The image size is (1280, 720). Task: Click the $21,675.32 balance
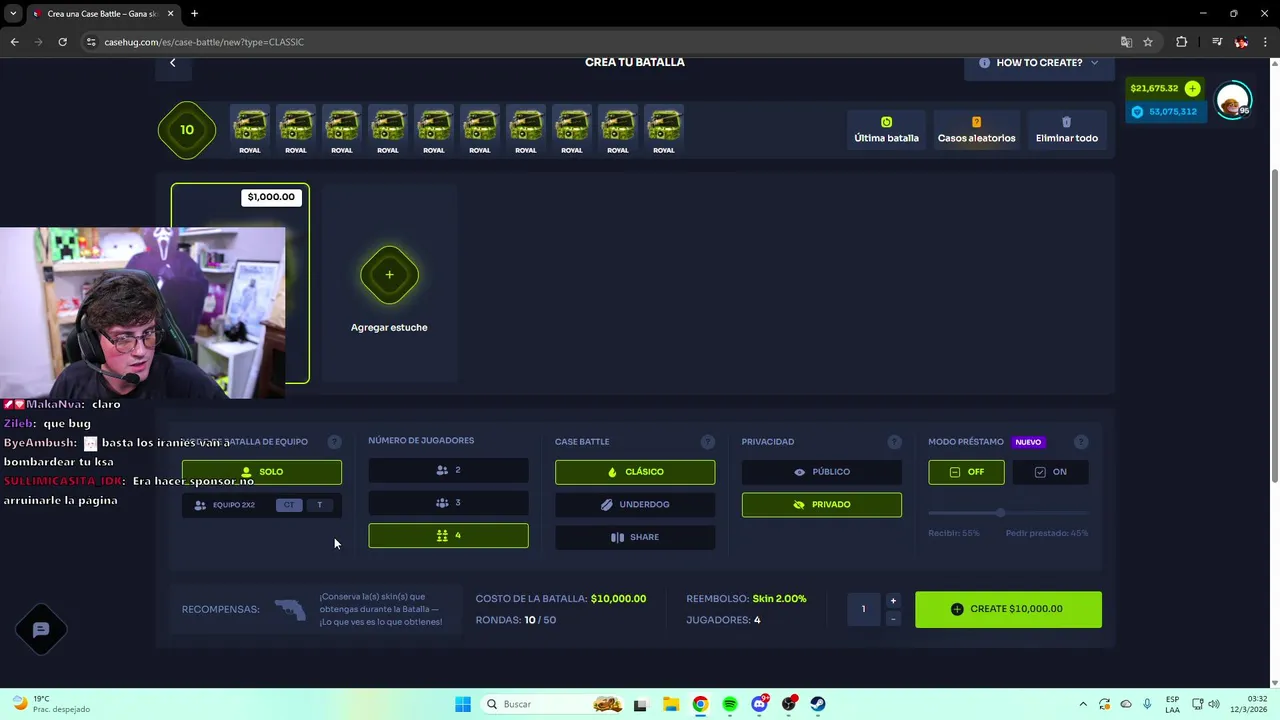[x=1154, y=88]
